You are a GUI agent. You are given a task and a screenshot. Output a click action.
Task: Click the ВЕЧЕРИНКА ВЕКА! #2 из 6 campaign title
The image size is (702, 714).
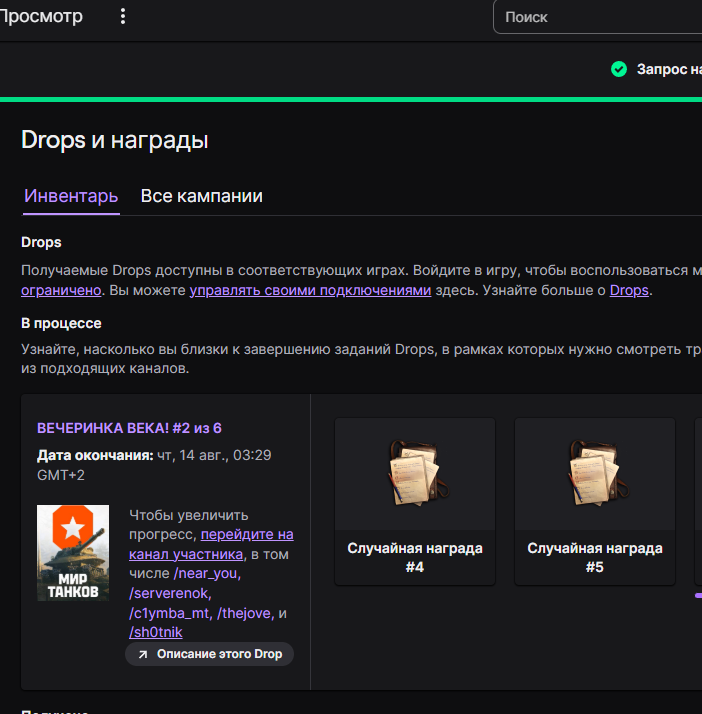pos(129,428)
